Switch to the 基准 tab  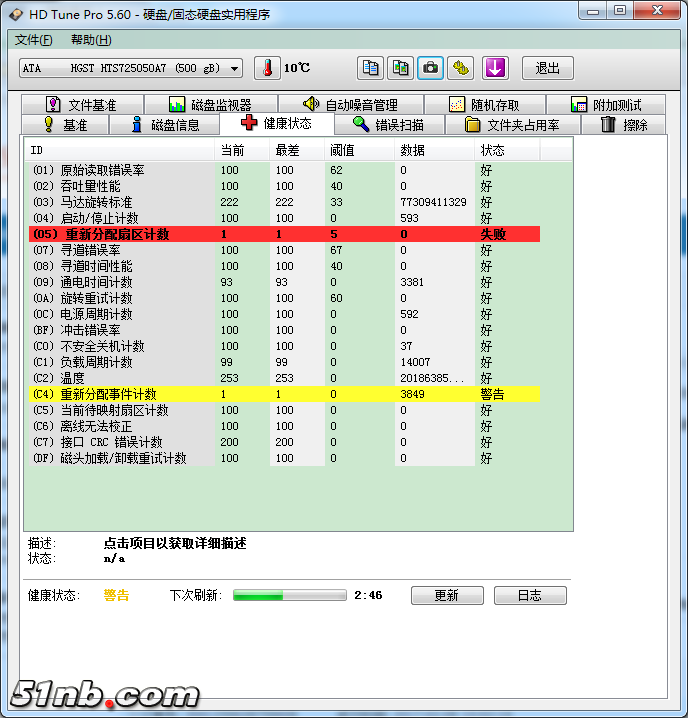point(65,125)
